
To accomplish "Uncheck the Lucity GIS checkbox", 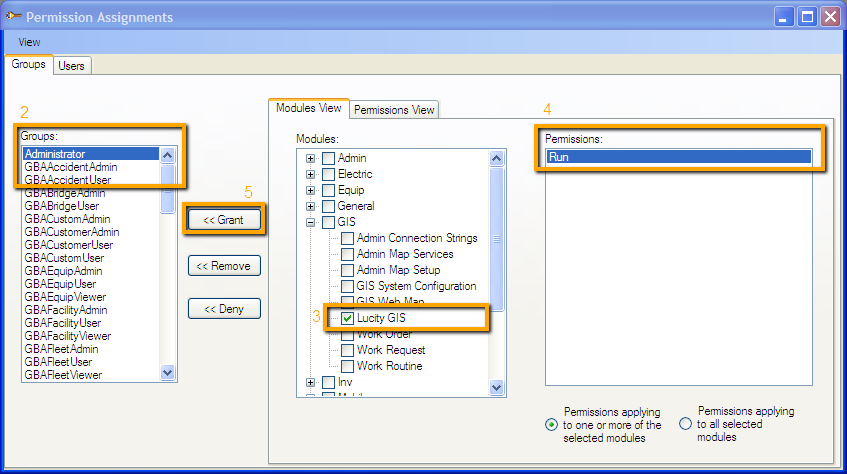I will [x=347, y=318].
